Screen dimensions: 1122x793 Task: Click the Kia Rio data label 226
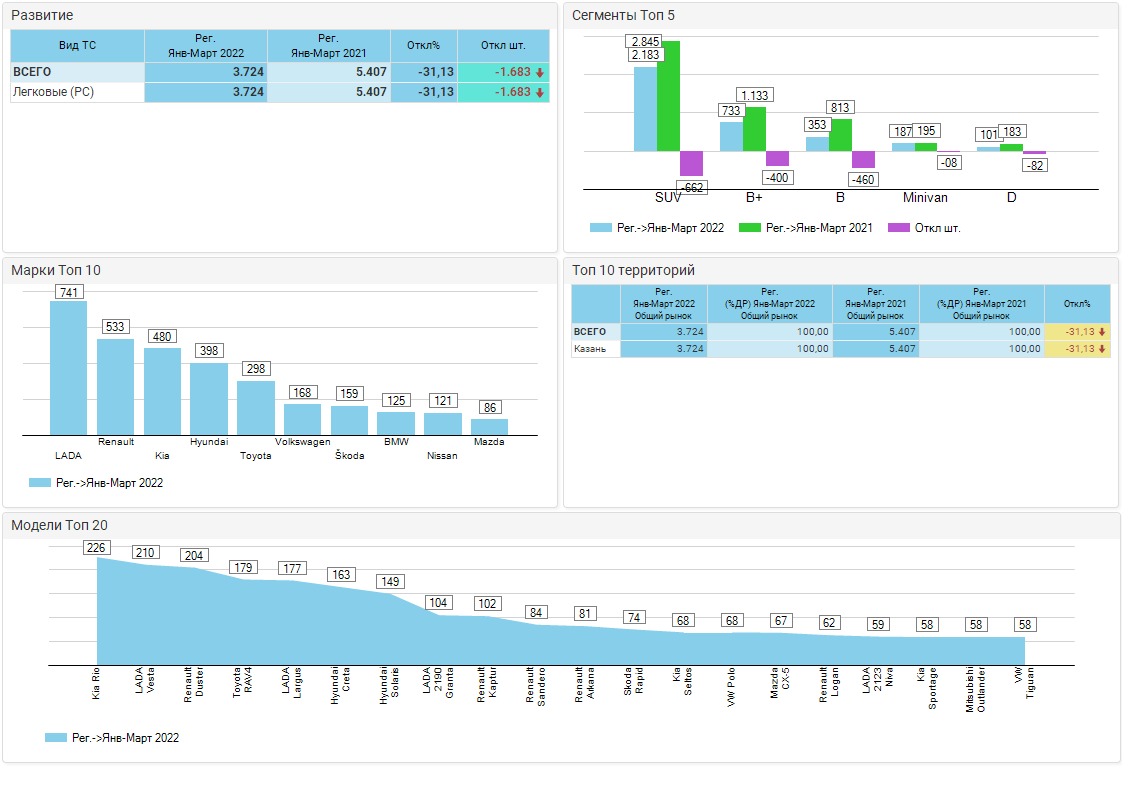pos(96,548)
